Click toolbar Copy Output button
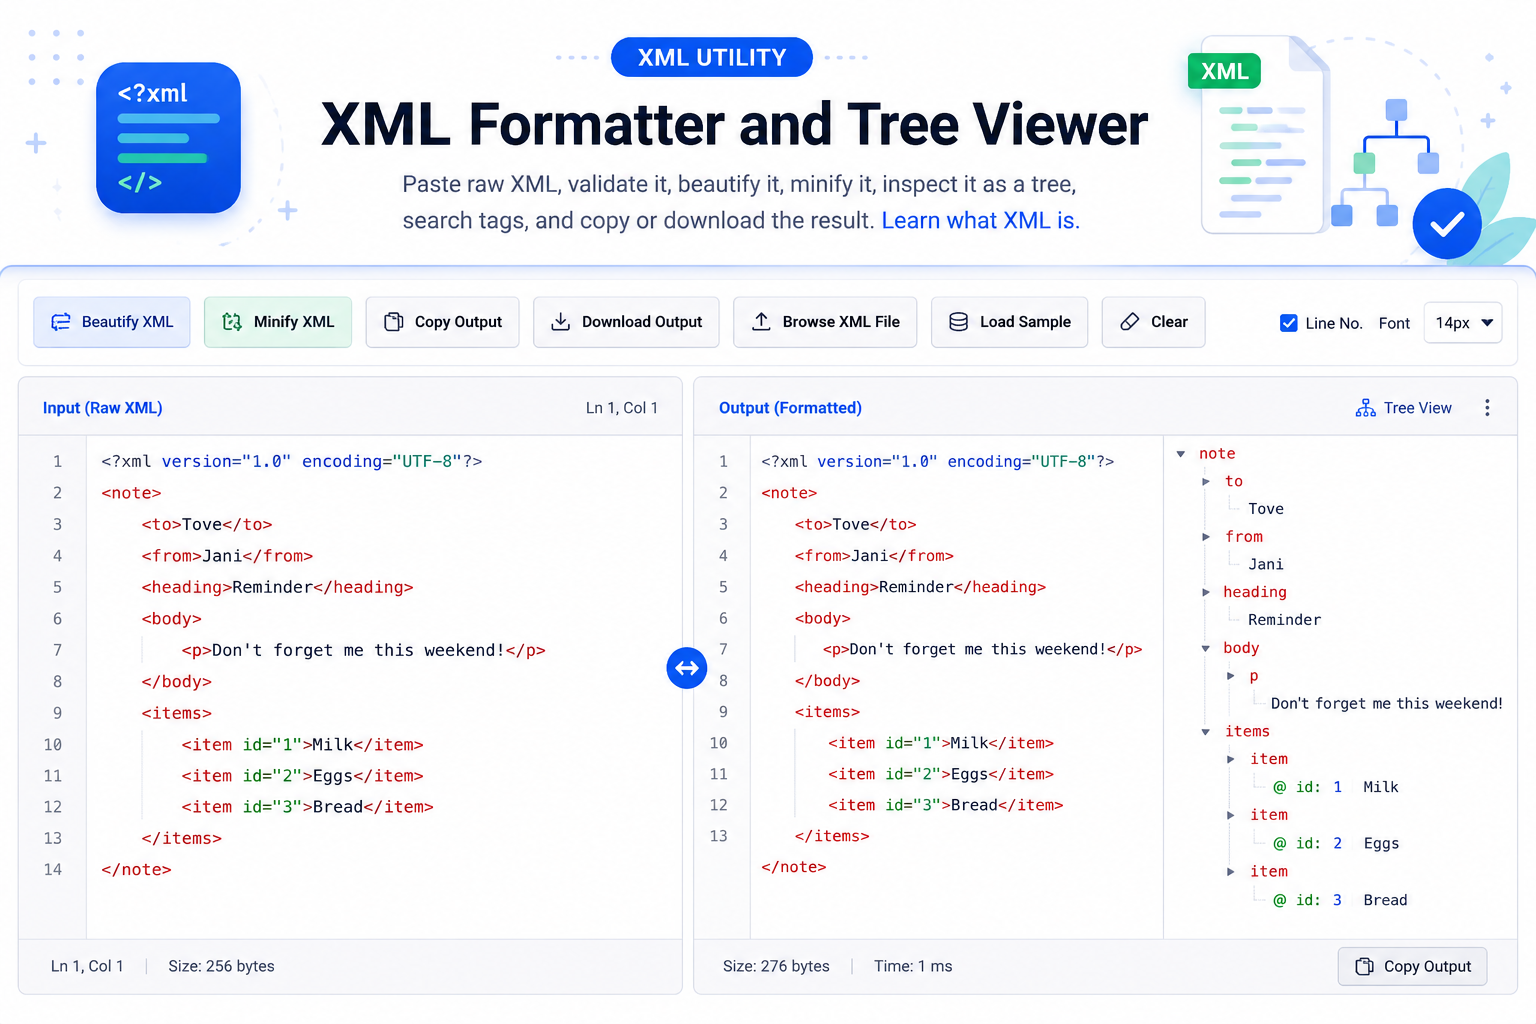Screen dimensions: 1536x1024 tap(442, 322)
